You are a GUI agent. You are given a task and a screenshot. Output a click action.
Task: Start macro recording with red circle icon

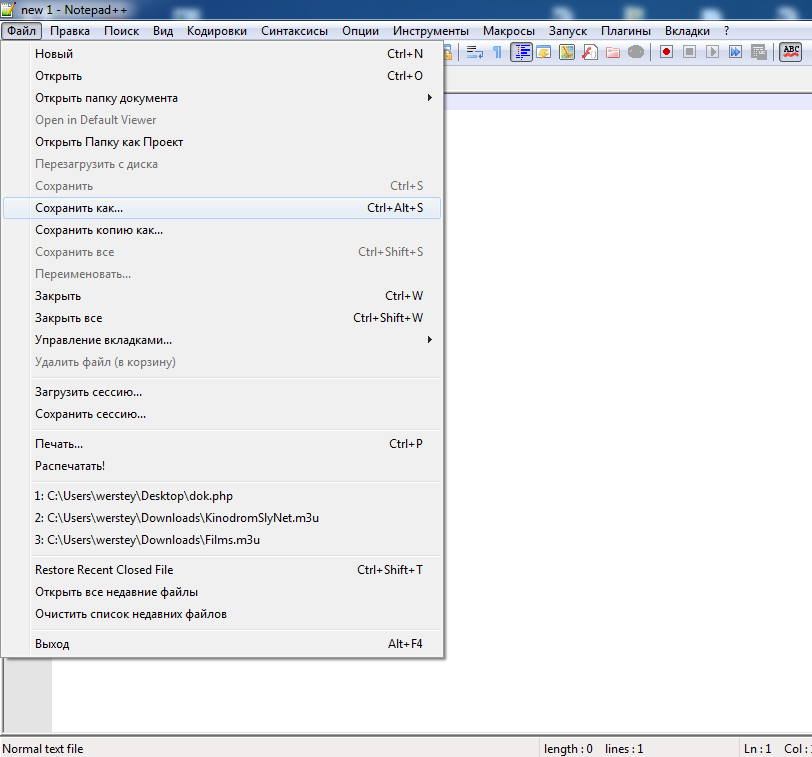click(x=667, y=52)
